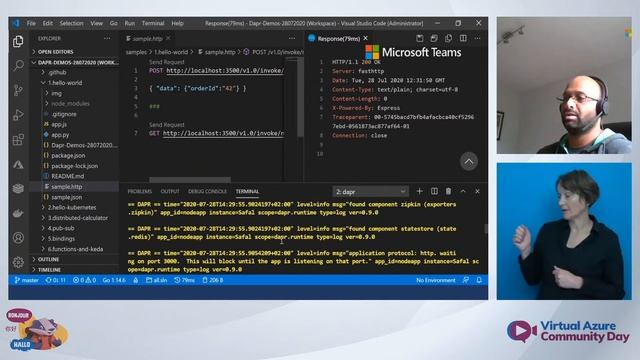Screen dimensions: 640x360
Task: Switch to the Debug Console tab
Action: [207, 191]
